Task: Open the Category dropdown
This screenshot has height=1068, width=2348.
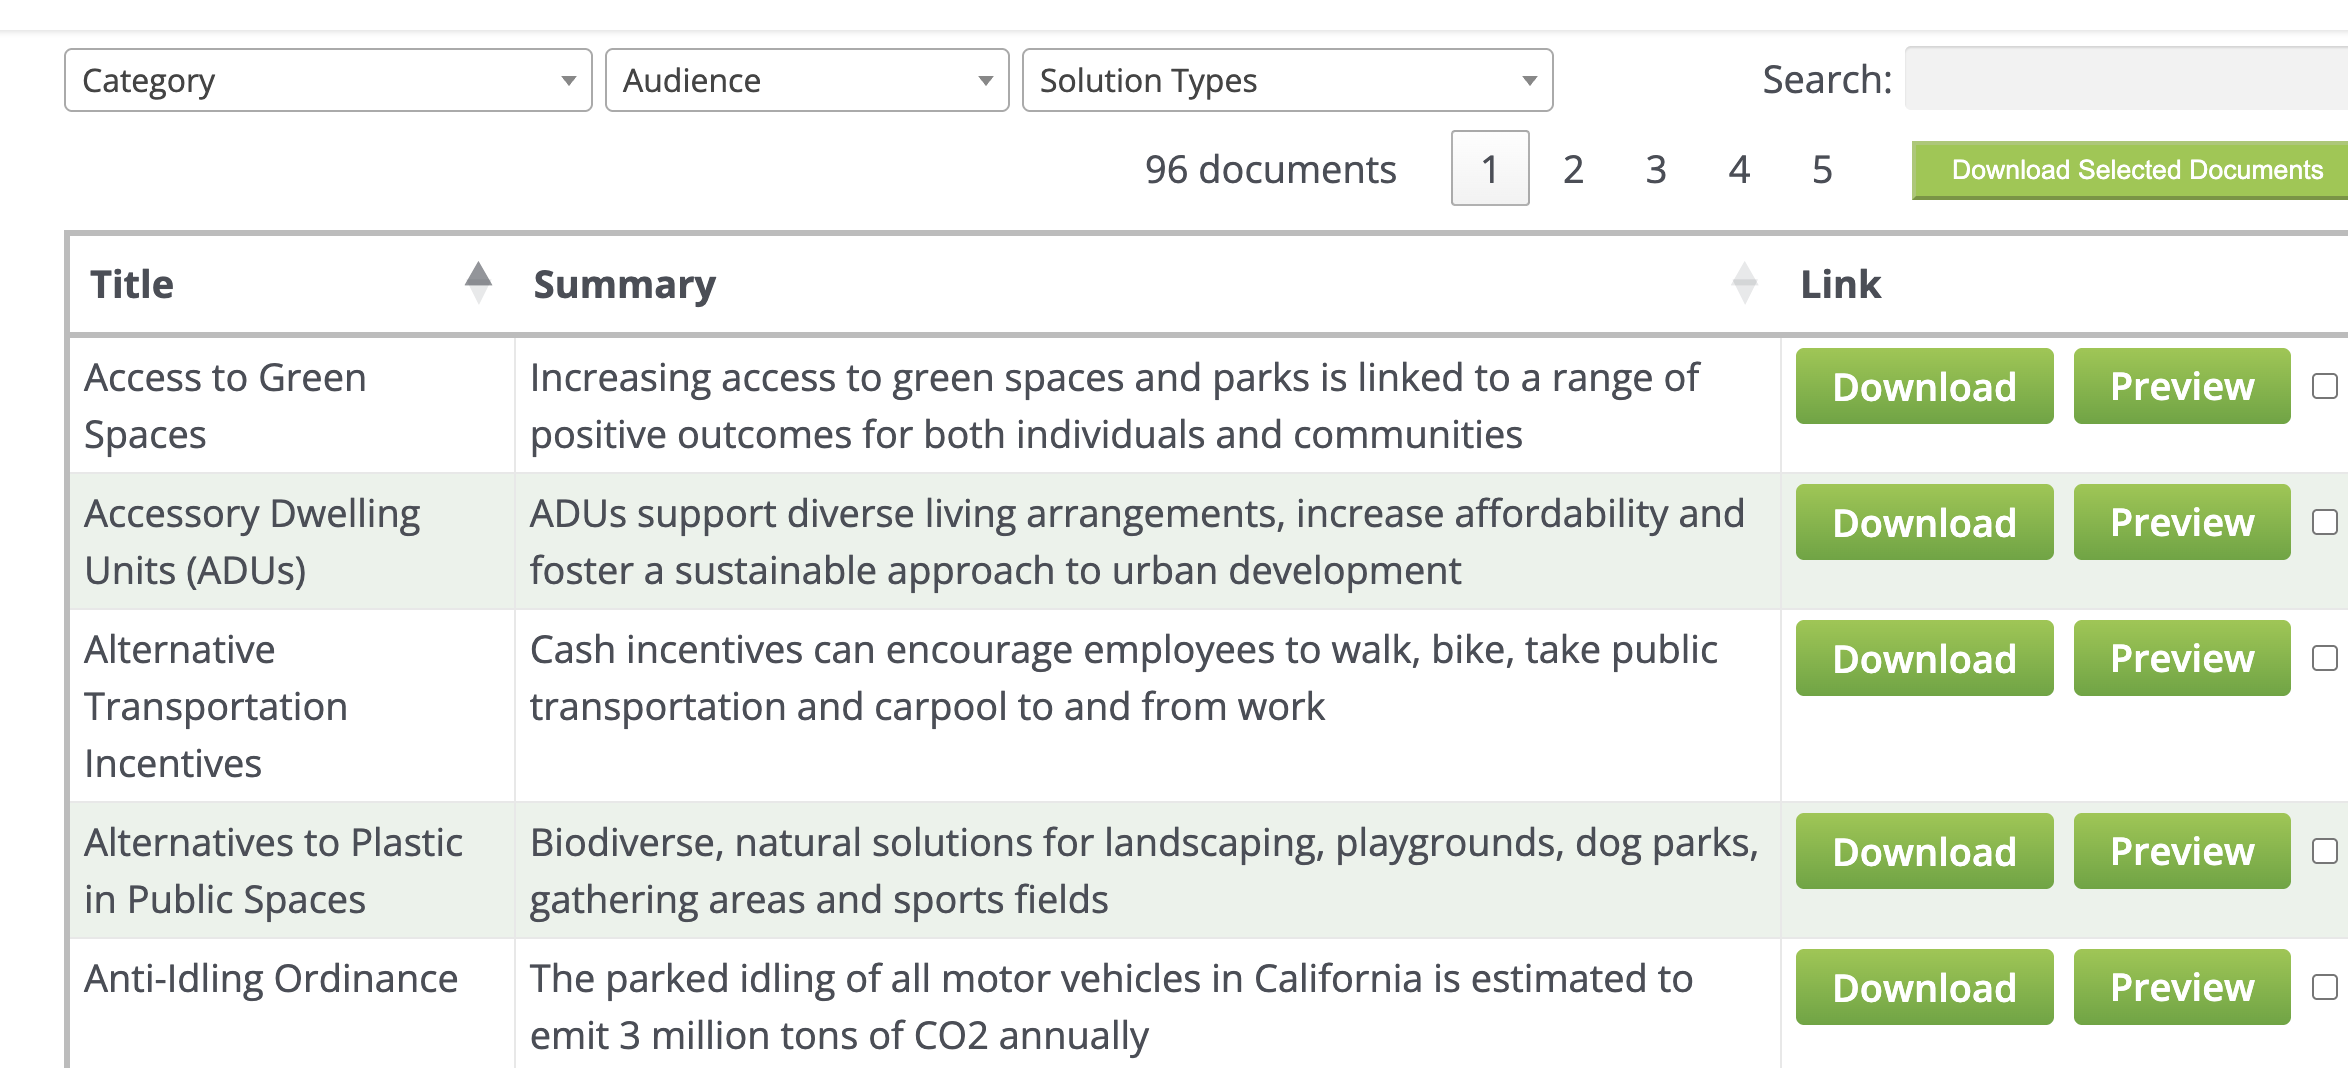Action: coord(328,80)
